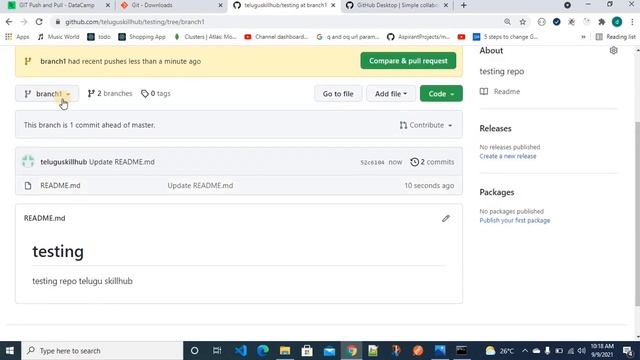Open repository About settings gear
This screenshot has width=640, height=360.
[x=613, y=51]
